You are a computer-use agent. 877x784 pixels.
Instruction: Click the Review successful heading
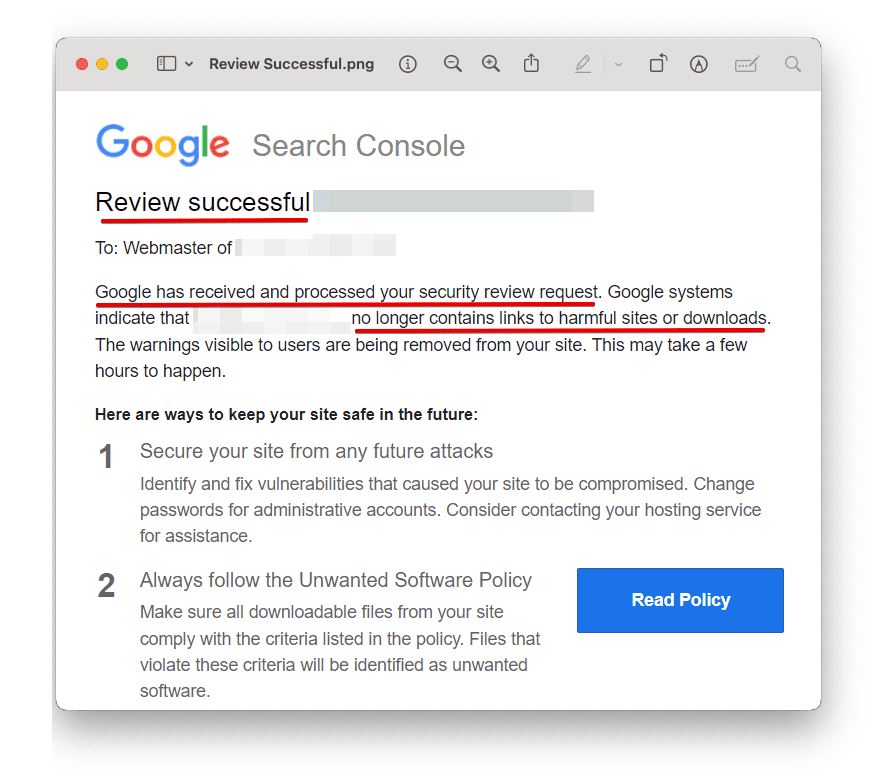(202, 202)
